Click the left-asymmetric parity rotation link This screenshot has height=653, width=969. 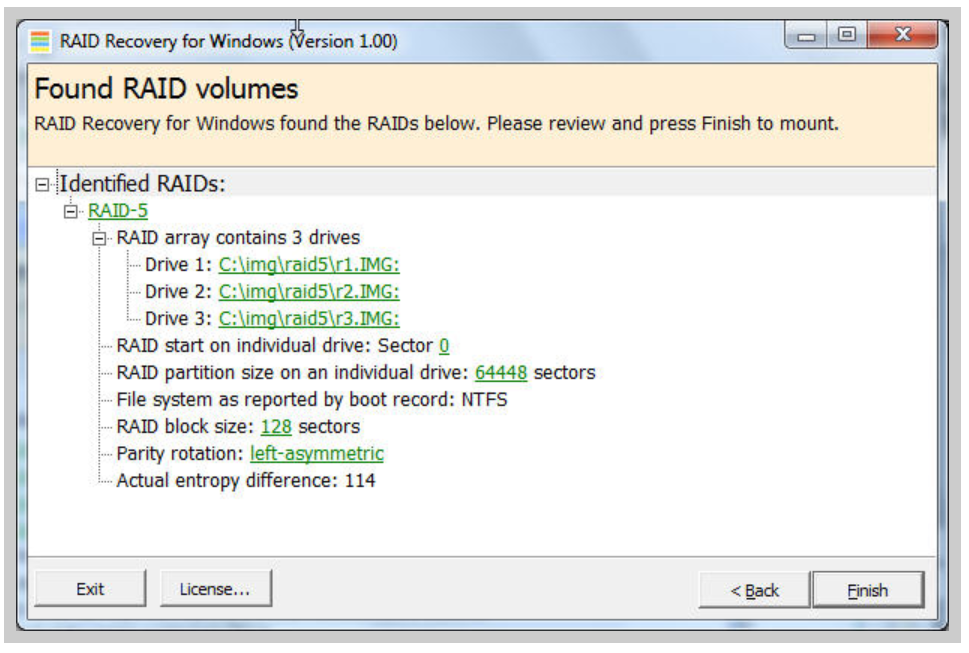(317, 453)
